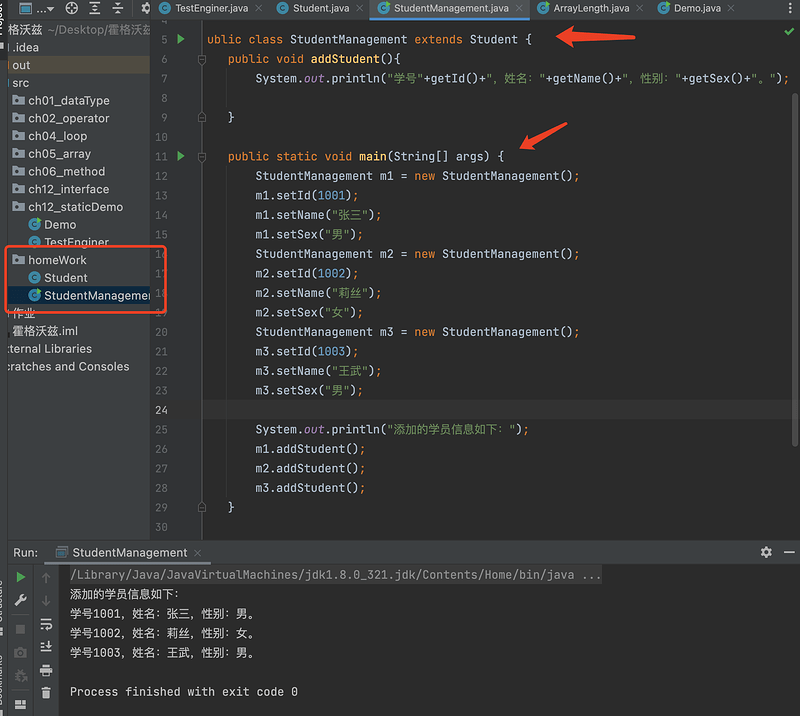Click line number 12 in gutter

[x=161, y=176]
